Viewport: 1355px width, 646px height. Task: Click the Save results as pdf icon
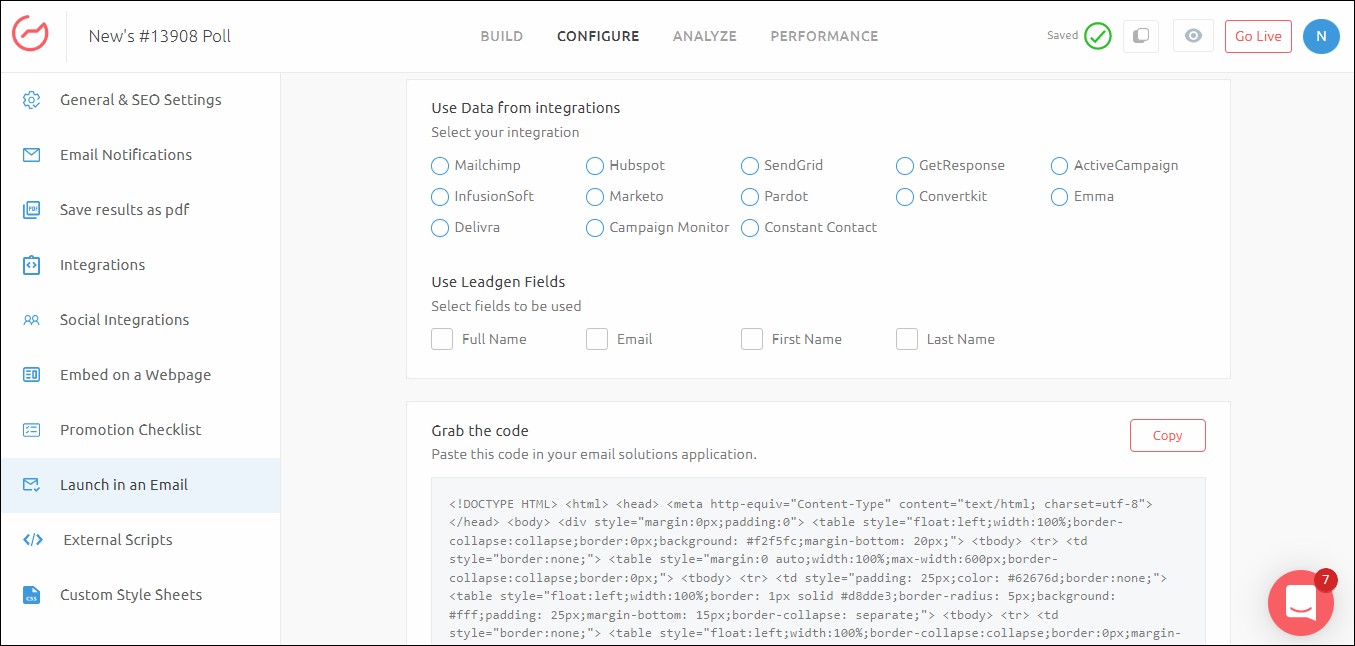tap(32, 210)
